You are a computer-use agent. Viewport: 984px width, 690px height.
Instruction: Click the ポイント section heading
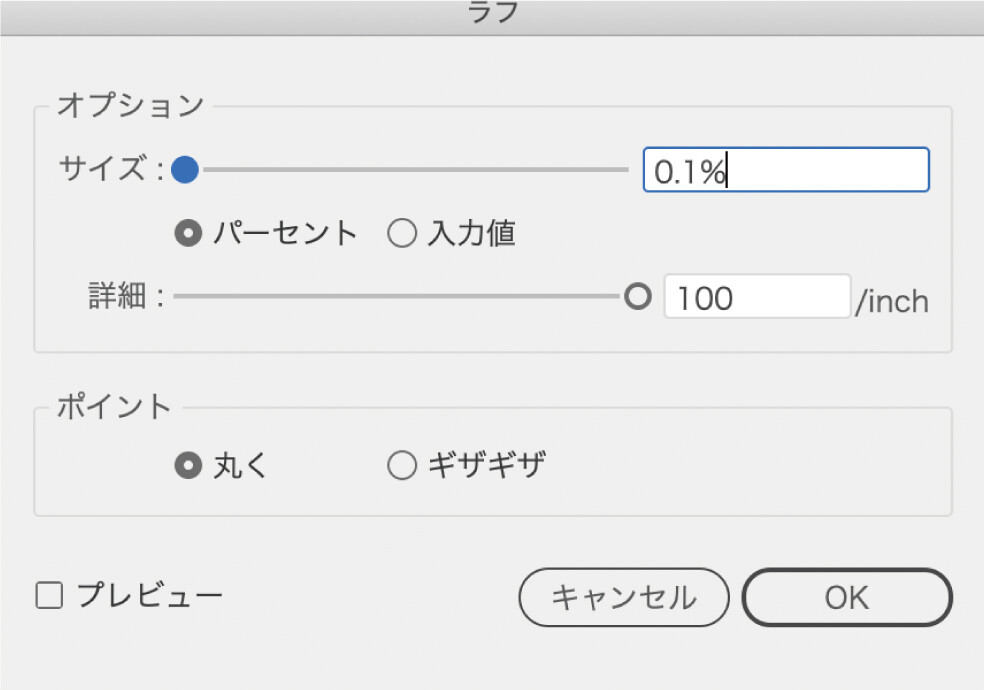tap(114, 407)
